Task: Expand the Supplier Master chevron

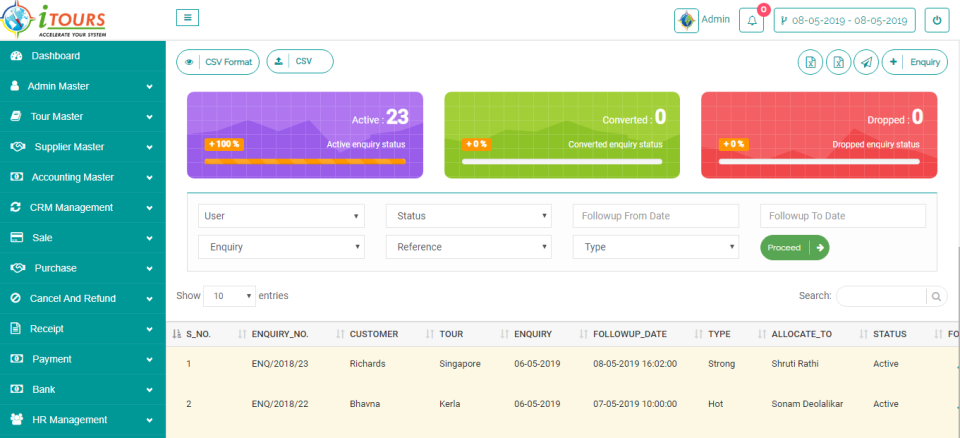Action: click(x=149, y=148)
